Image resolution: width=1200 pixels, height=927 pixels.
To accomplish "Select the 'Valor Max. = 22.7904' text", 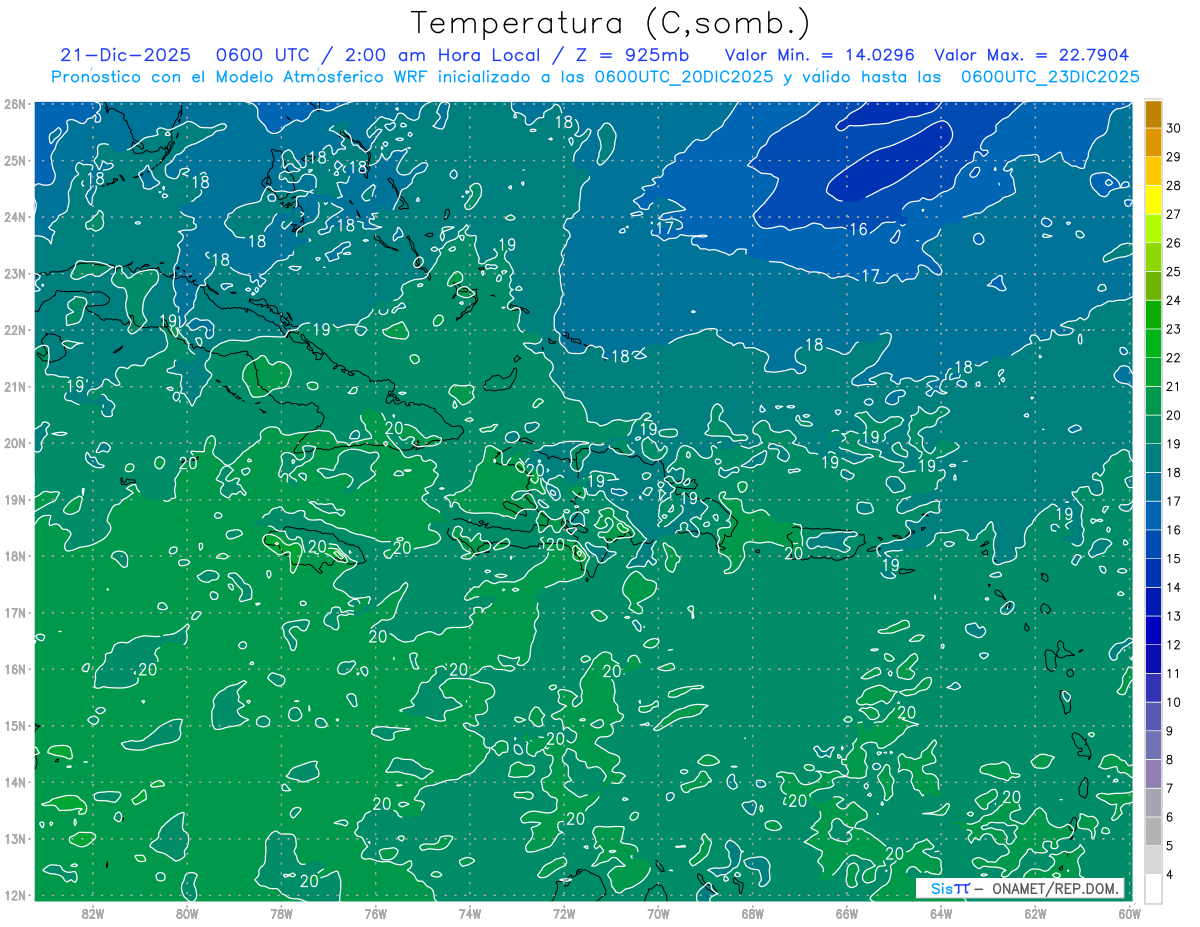I will (x=1031, y=55).
